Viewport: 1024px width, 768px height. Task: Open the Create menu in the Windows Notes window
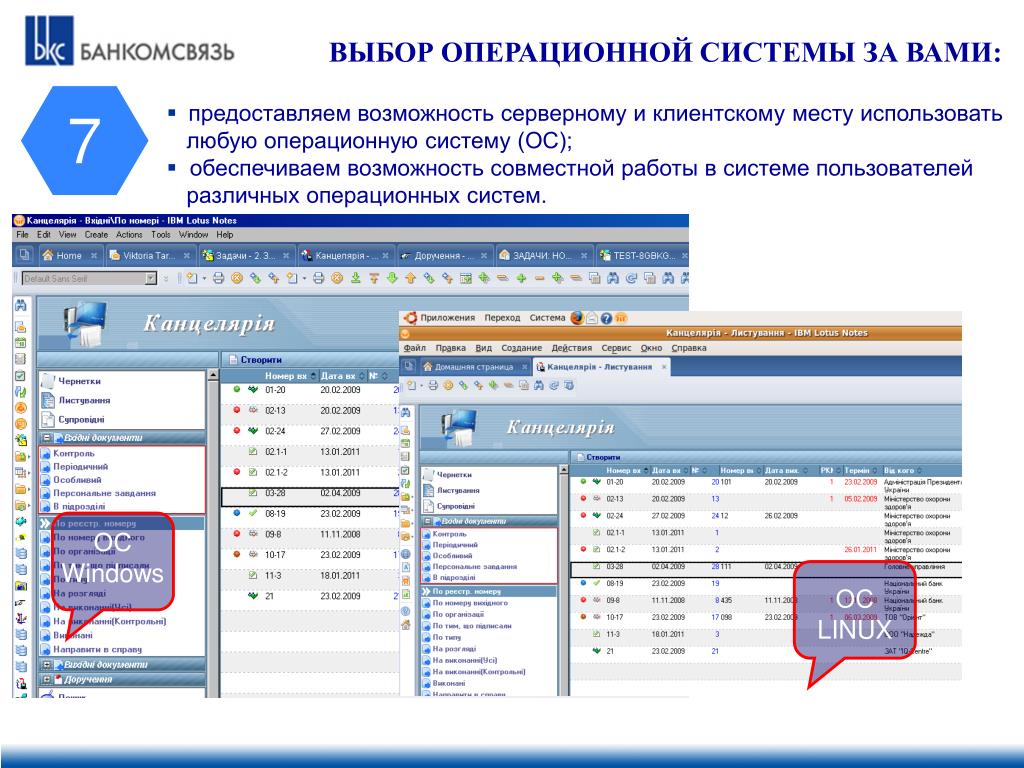[96, 234]
